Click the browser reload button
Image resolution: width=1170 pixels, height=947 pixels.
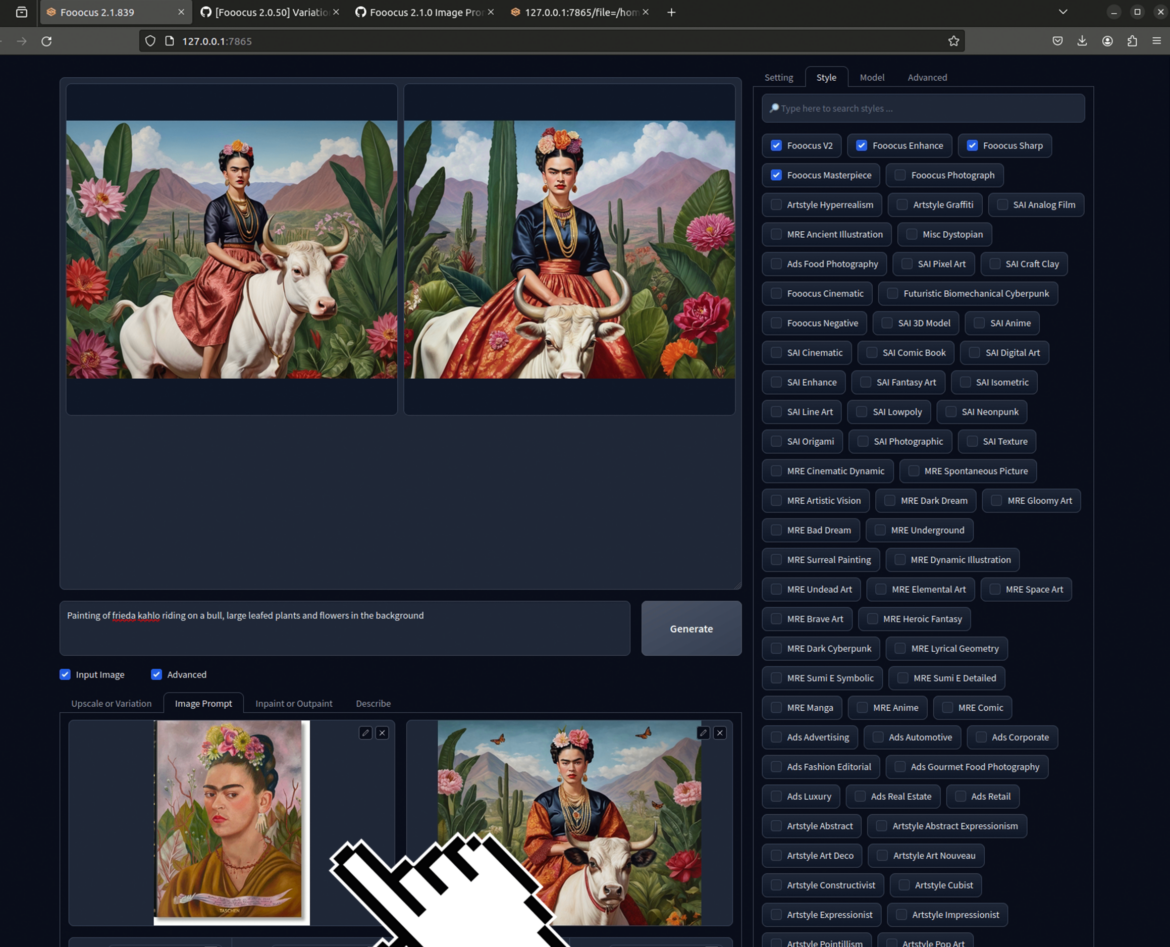point(46,41)
